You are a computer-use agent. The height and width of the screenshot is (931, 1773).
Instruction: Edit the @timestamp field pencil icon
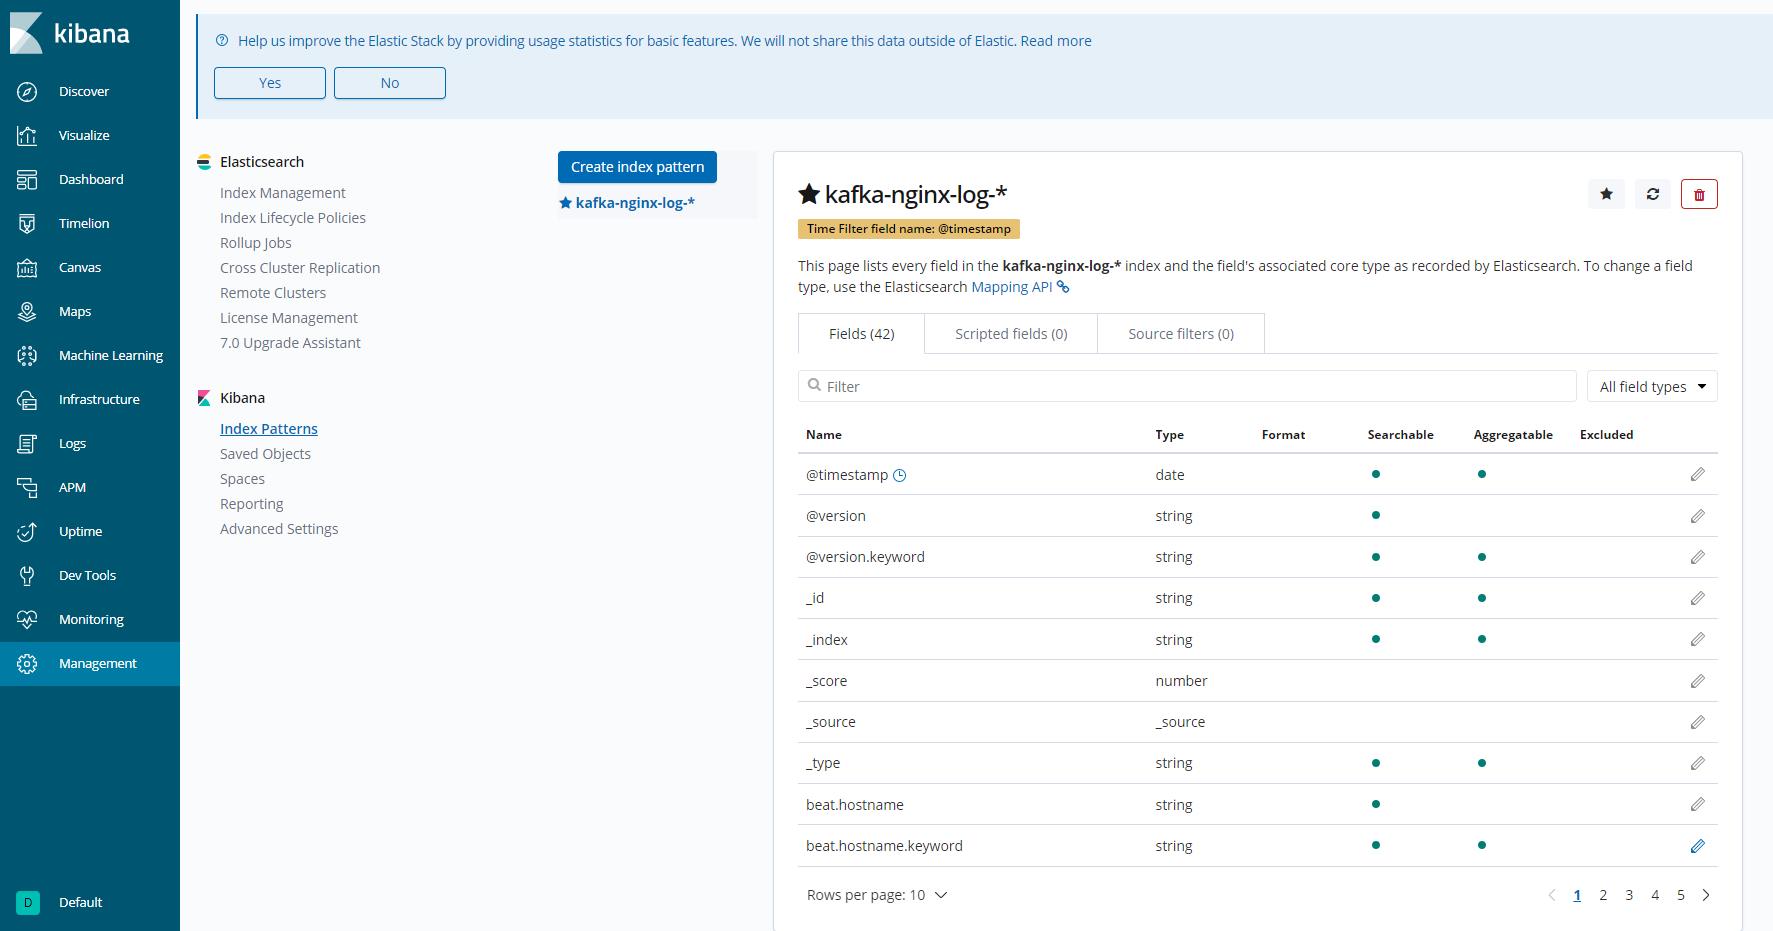tap(1697, 474)
